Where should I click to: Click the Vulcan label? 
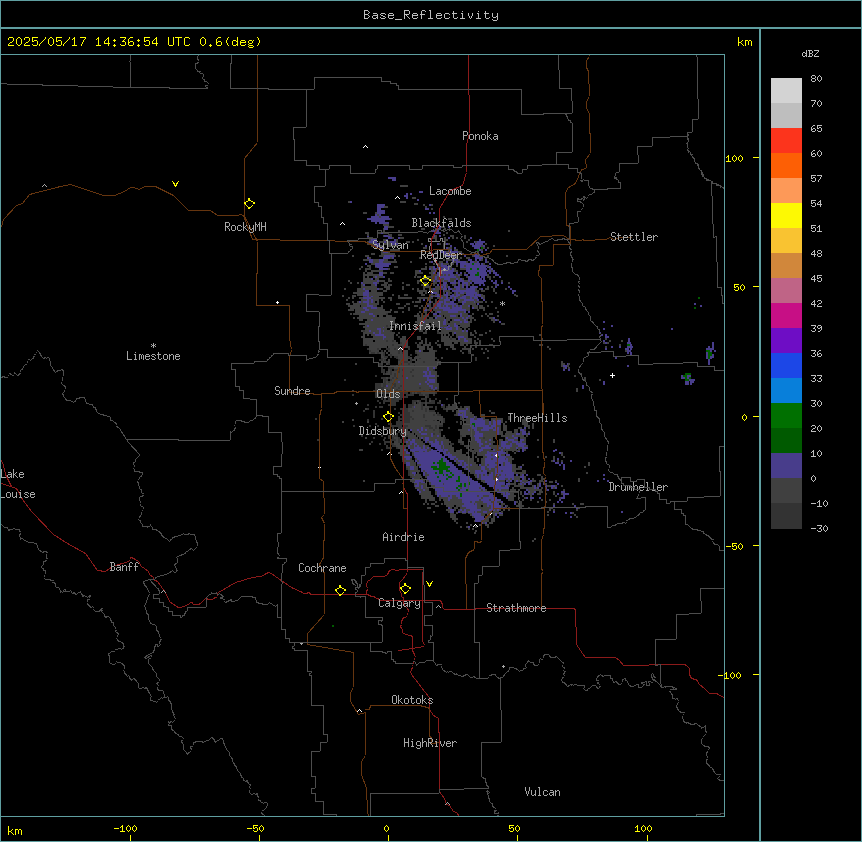click(543, 792)
